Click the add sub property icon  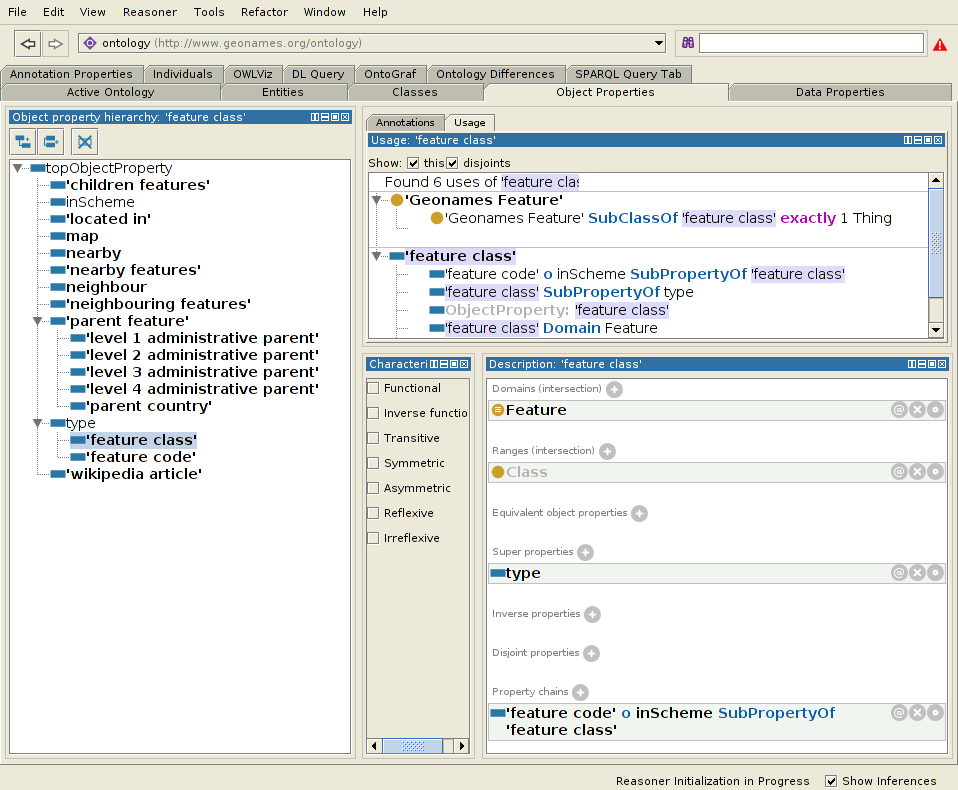coord(24,141)
